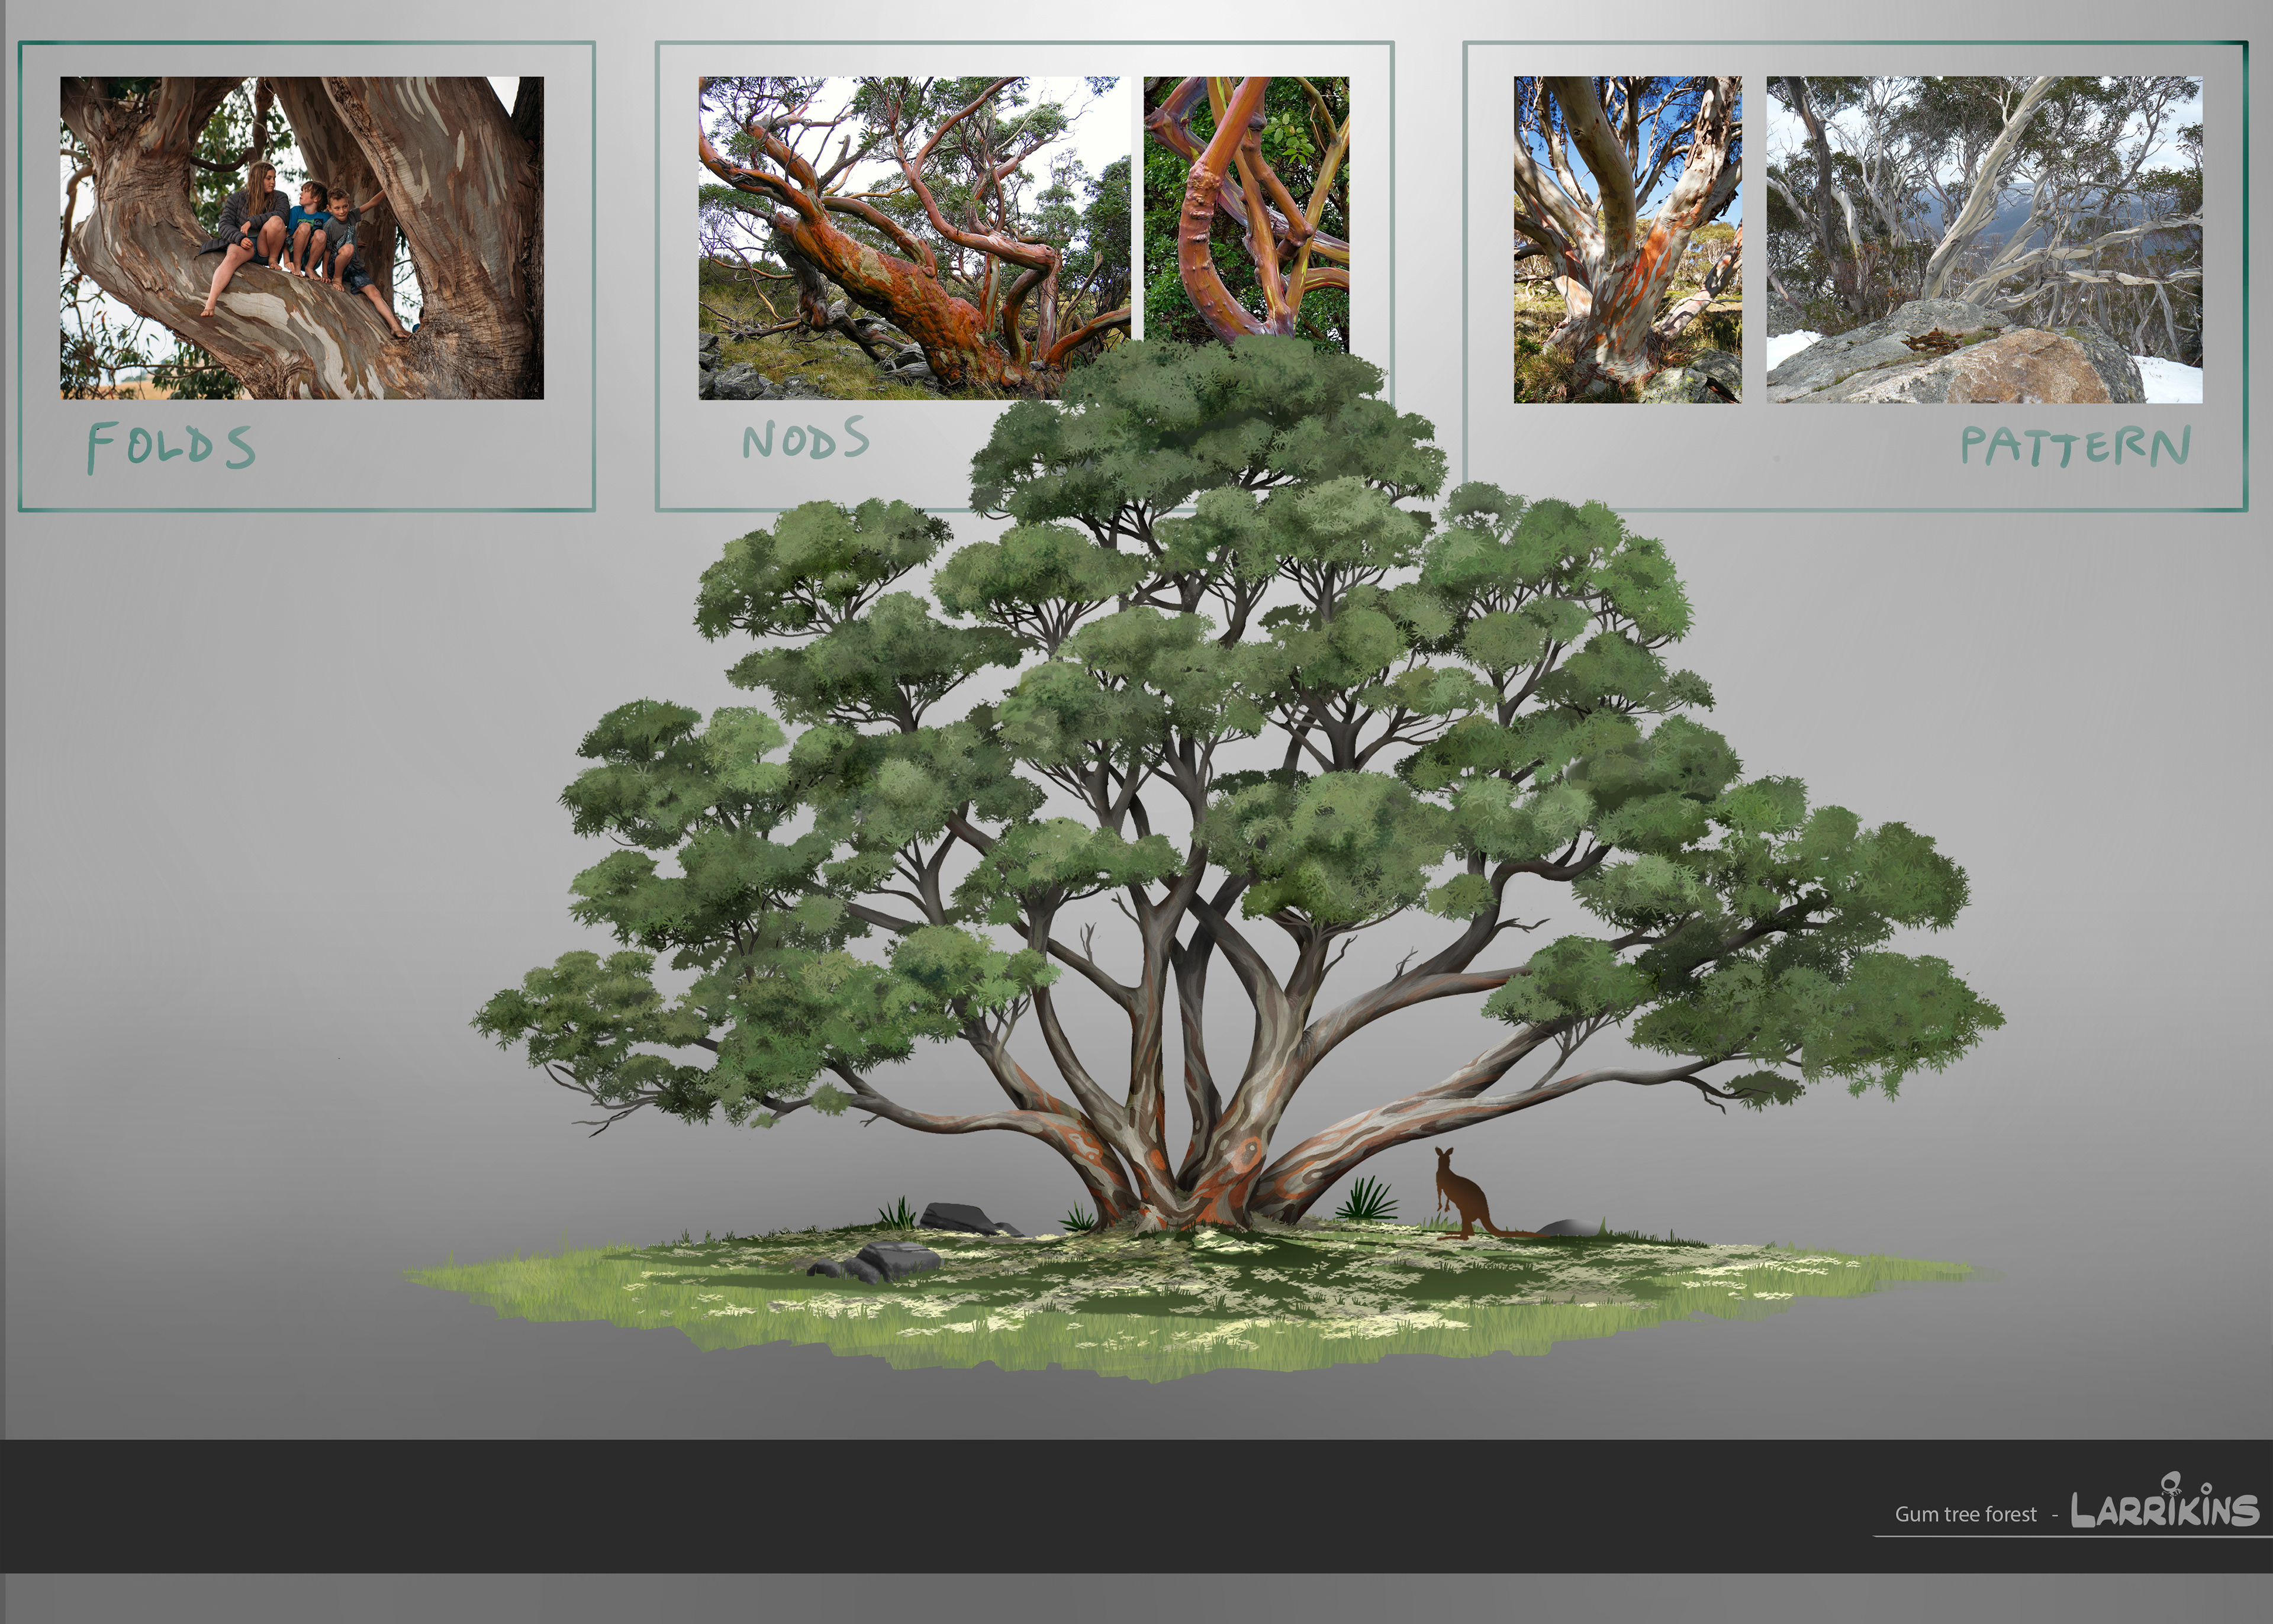Select the wide twisted orange branches photo

coord(914,238)
